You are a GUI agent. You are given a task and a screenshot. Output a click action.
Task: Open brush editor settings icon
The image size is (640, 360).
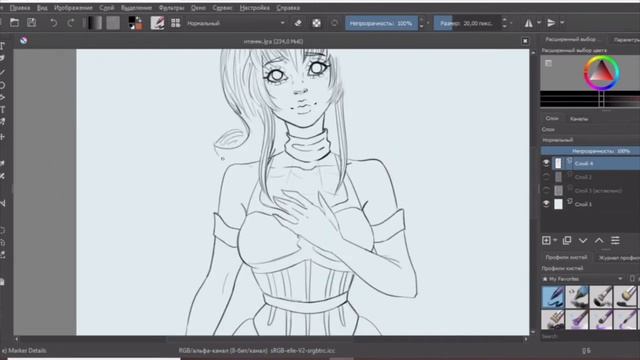[157, 23]
